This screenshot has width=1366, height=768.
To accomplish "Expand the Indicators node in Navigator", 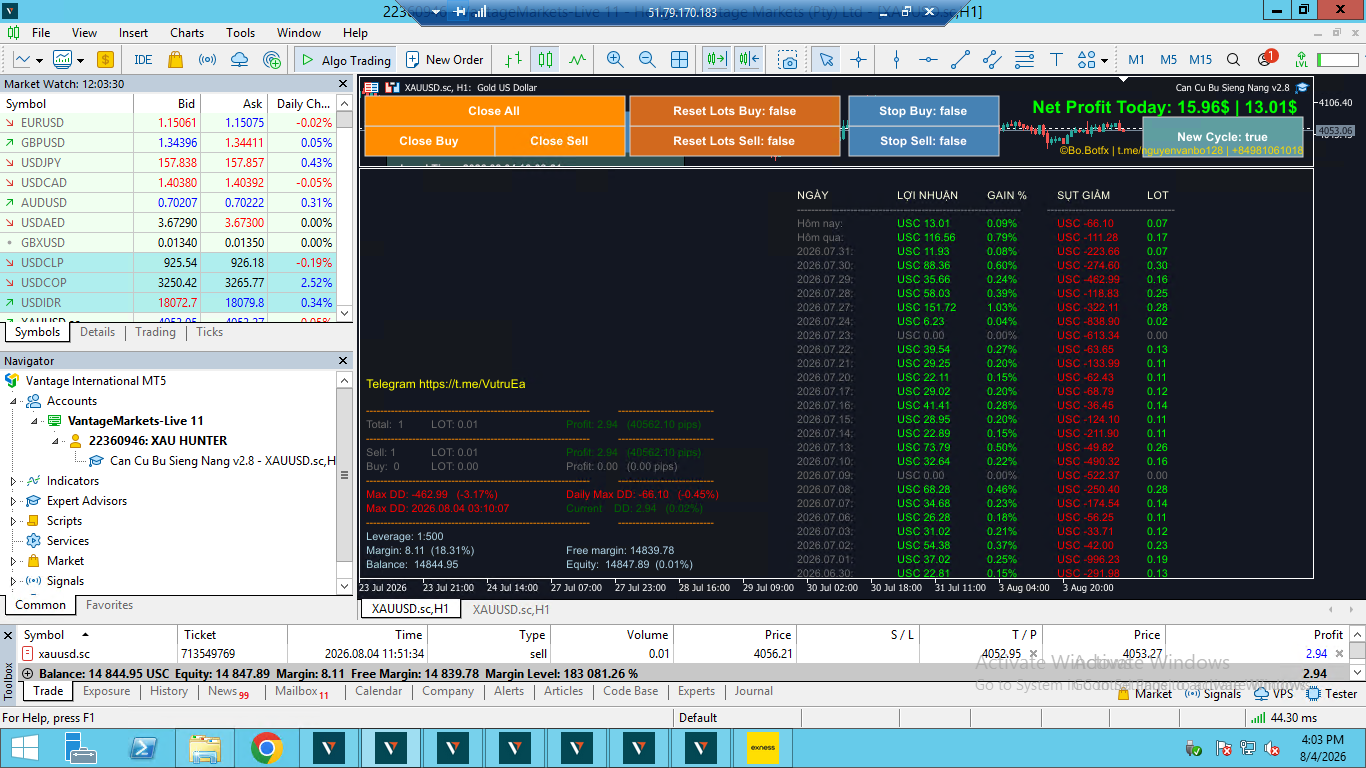I will [14, 481].
